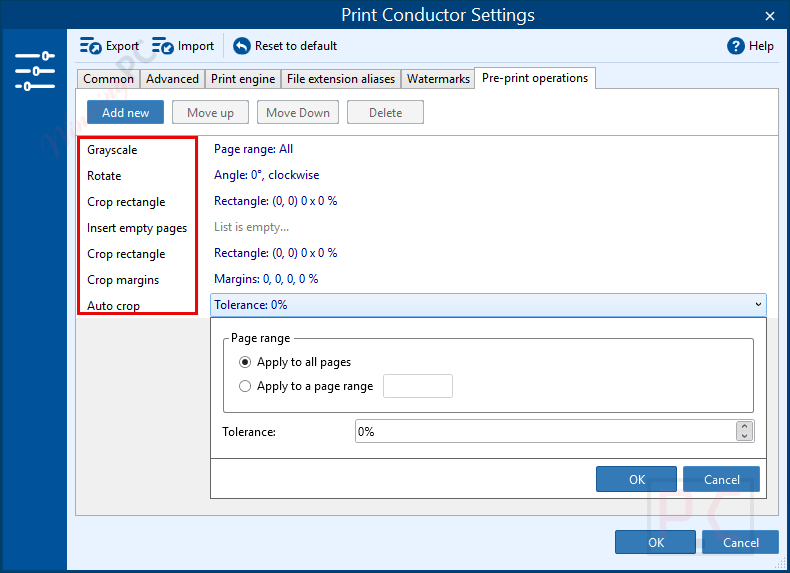Select the Insert empty pages operation
790x573 pixels.
point(137,228)
